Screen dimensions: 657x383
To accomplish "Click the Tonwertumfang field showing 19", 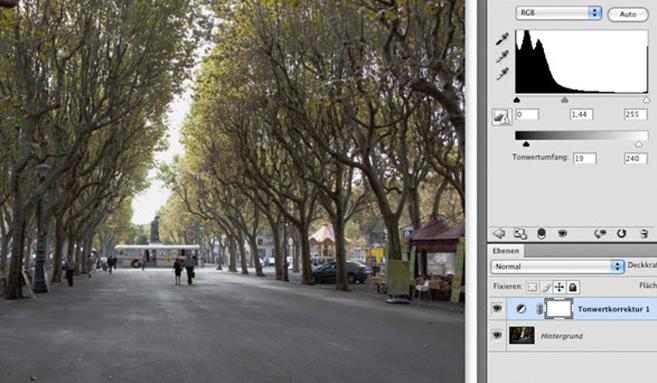I will 585,158.
